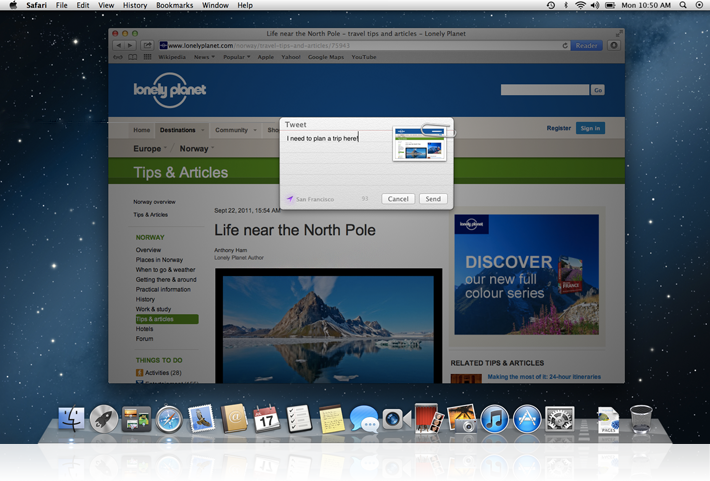Viewport: 710px width, 481px height.
Task: Open the Google Maps bookmark
Action: [326, 57]
